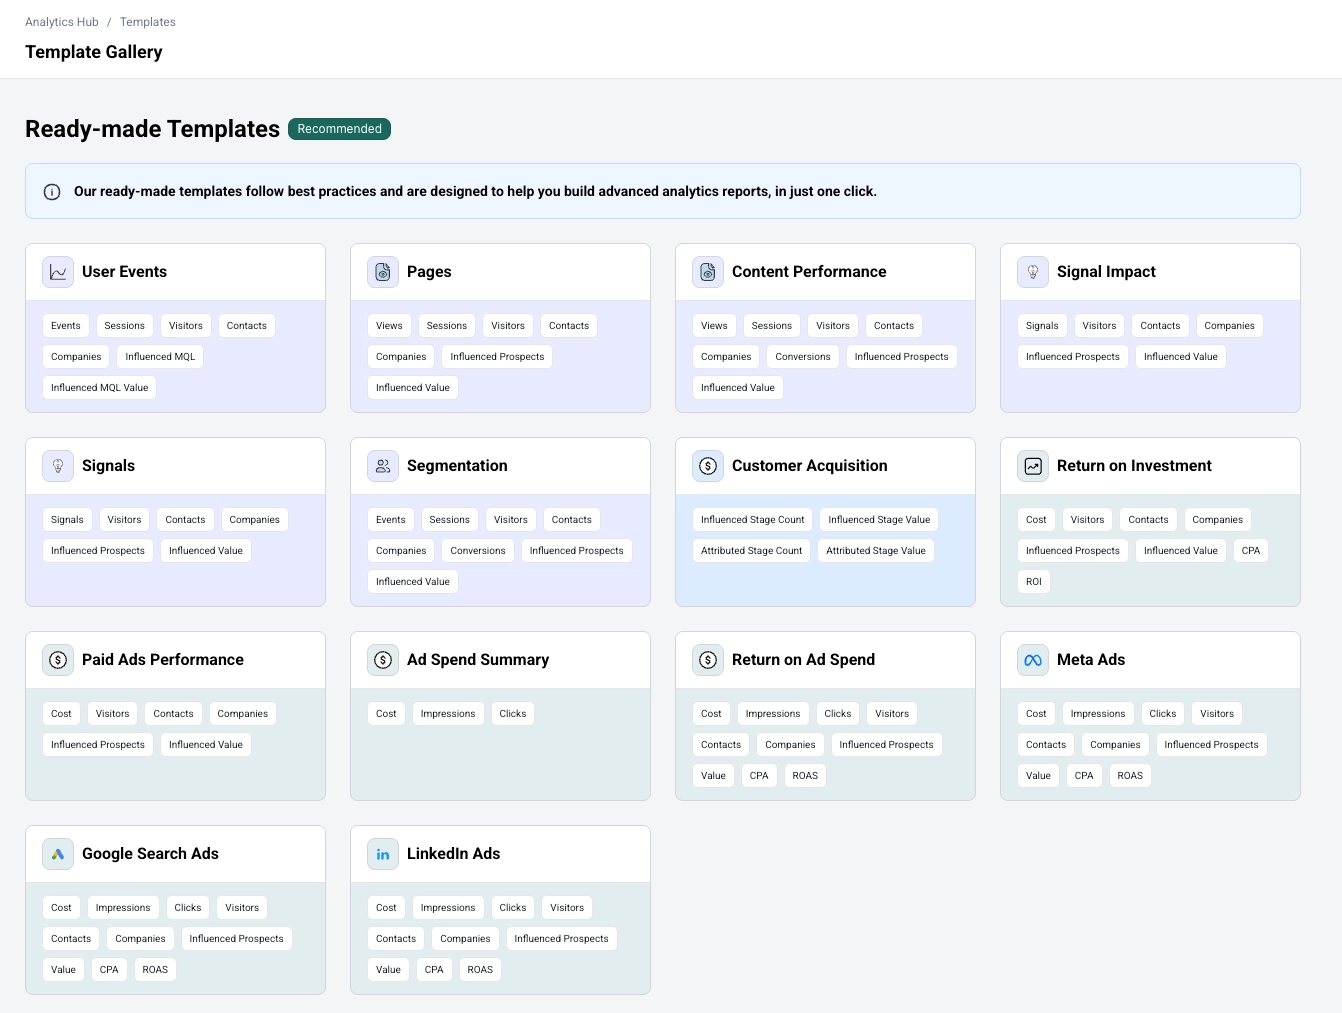This screenshot has width=1342, height=1013.
Task: Go to Analytics Hub via breadcrumb
Action: click(x=62, y=22)
